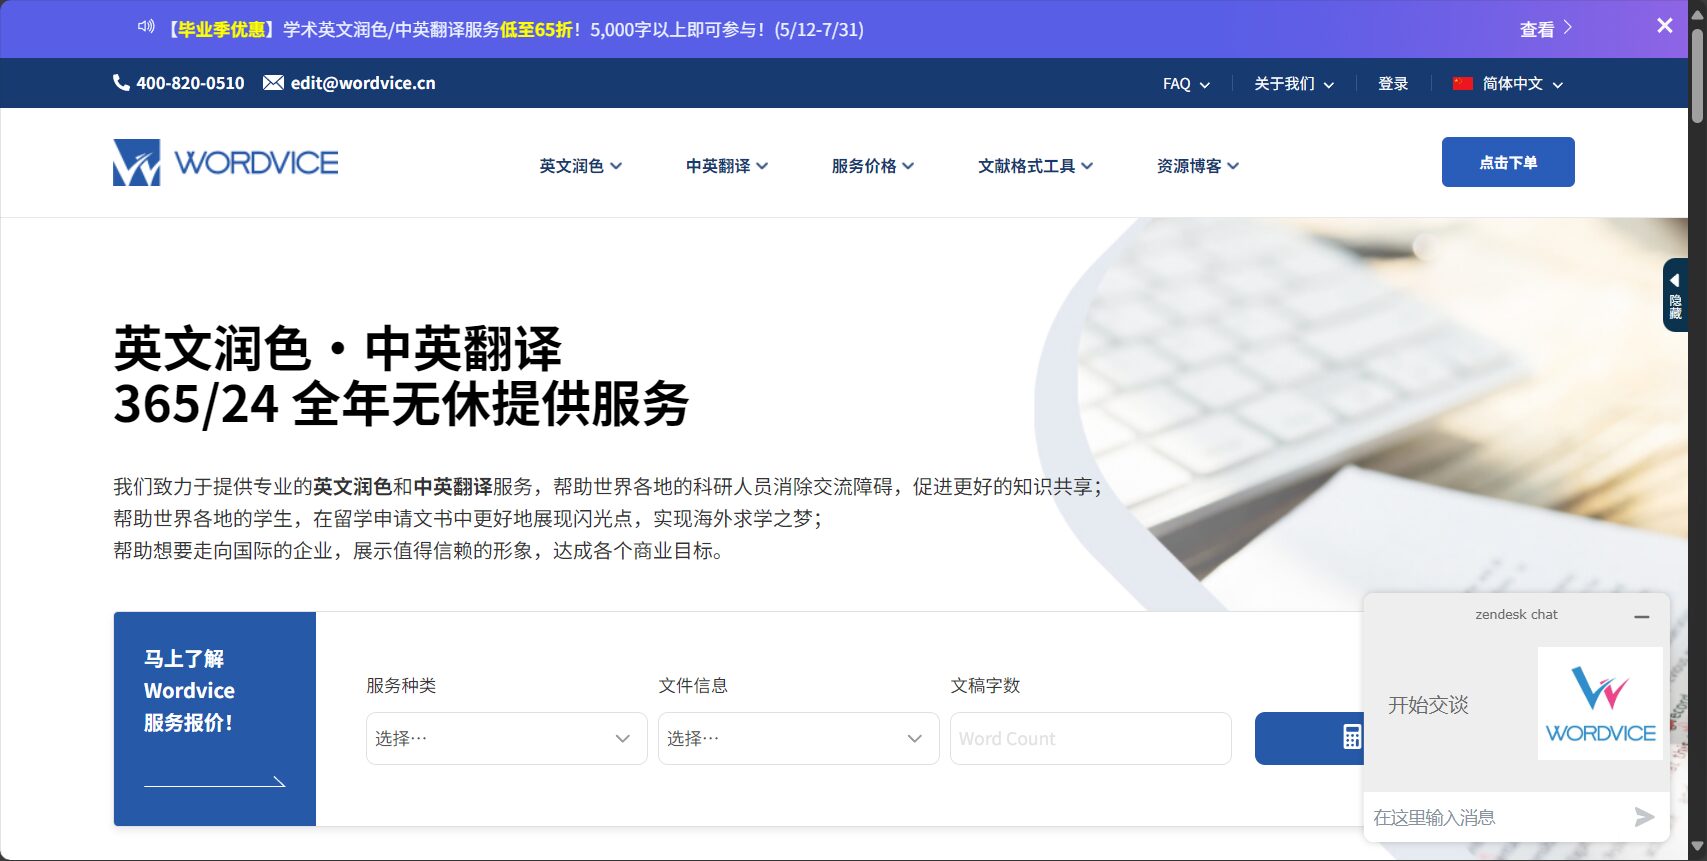Expand the FAQ dropdown menu
The width and height of the screenshot is (1707, 861).
[1186, 84]
